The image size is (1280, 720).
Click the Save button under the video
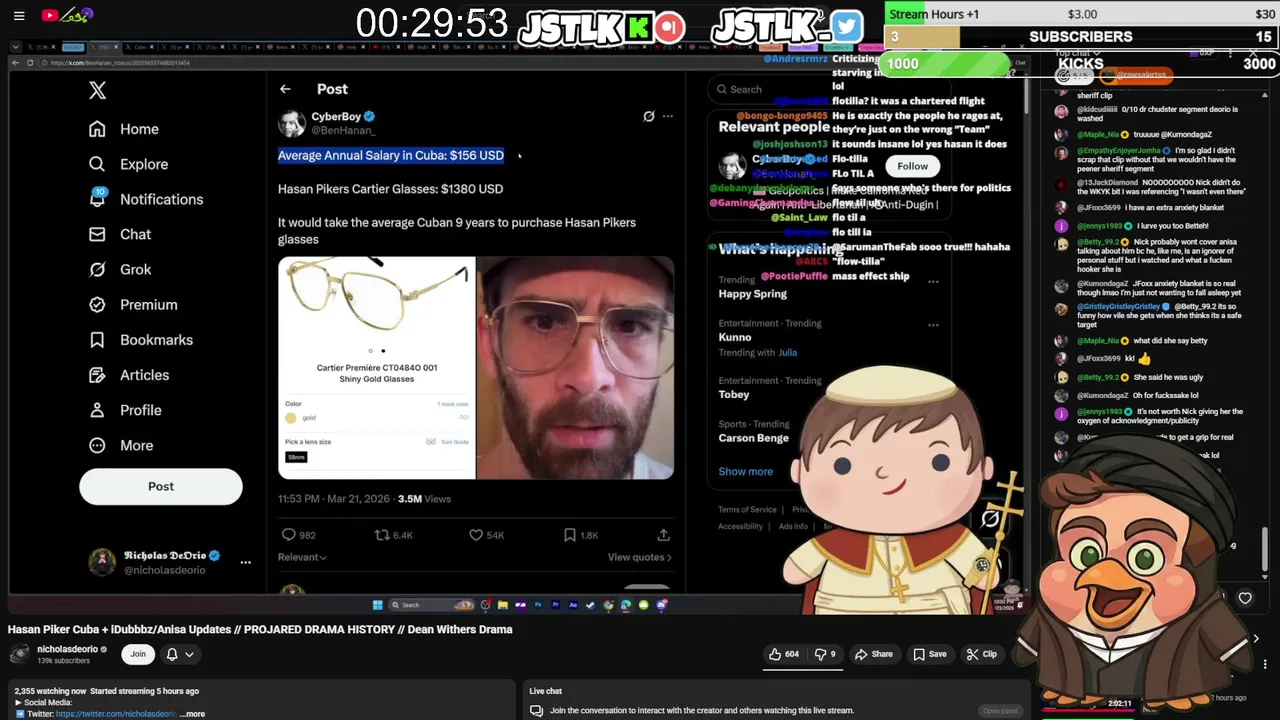(929, 654)
